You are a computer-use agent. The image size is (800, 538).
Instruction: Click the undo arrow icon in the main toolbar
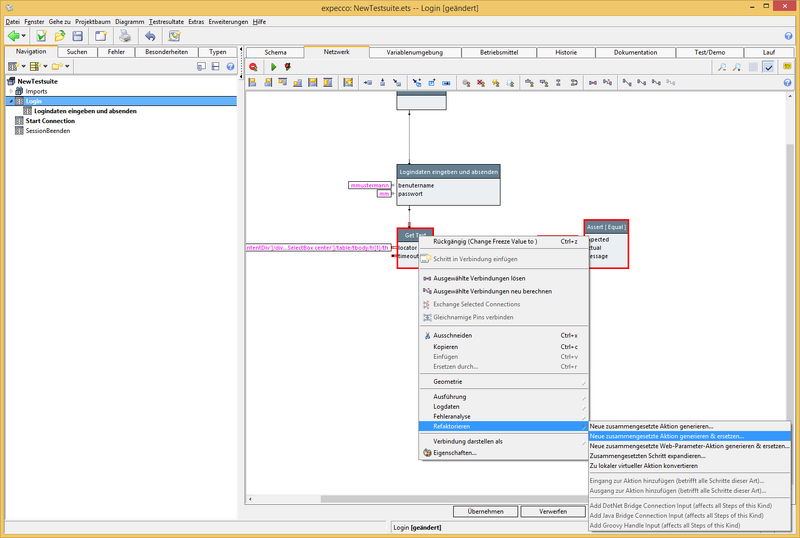pyautogui.click(x=150, y=36)
